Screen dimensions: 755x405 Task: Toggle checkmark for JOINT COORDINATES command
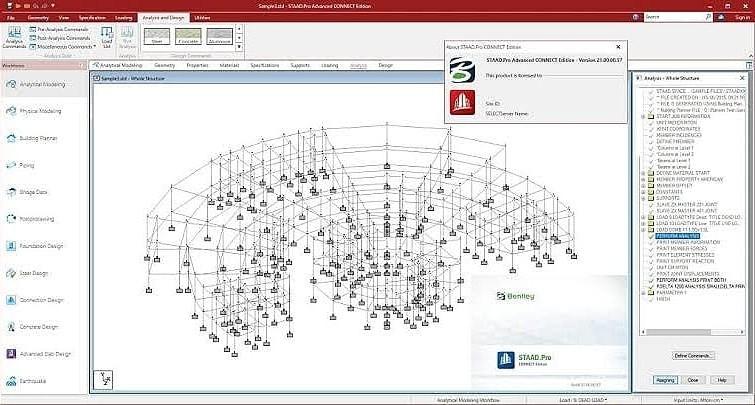[x=651, y=129]
